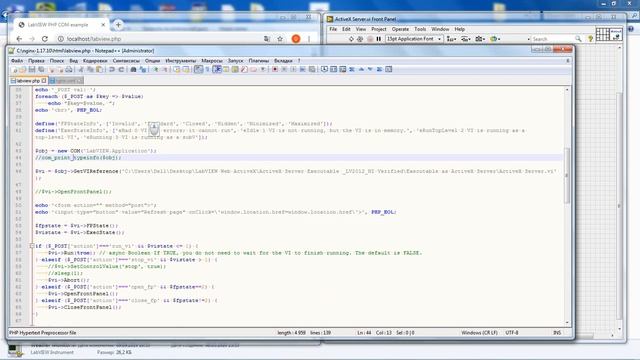Click the Cut icon in Notepad++
This screenshot has height=360, width=640.
click(81, 69)
